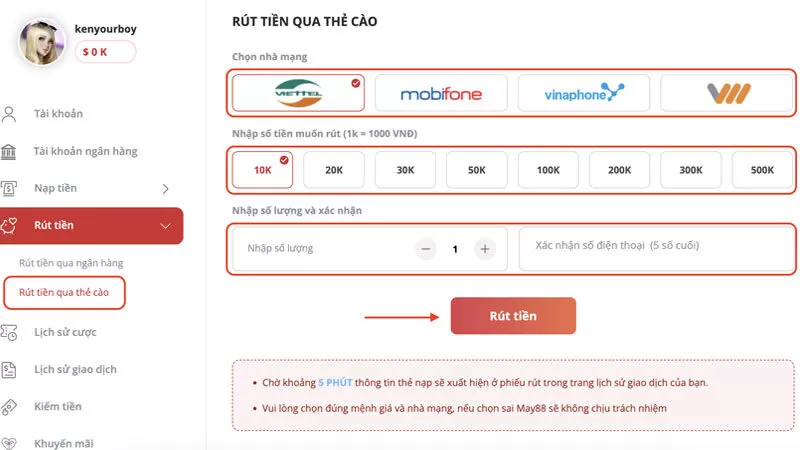Open Rút tiền qua ngân hàng submenu item

71,262
